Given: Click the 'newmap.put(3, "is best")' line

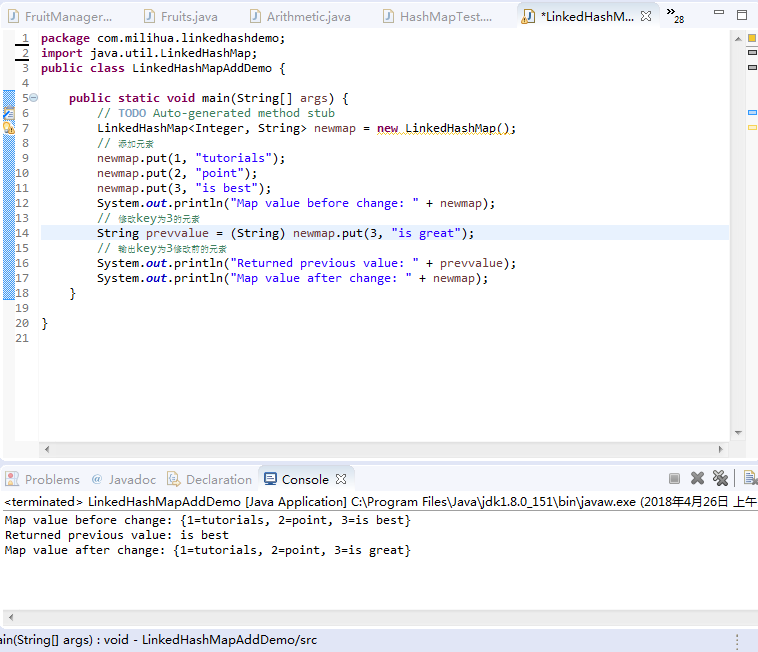Looking at the screenshot, I should pos(184,188).
